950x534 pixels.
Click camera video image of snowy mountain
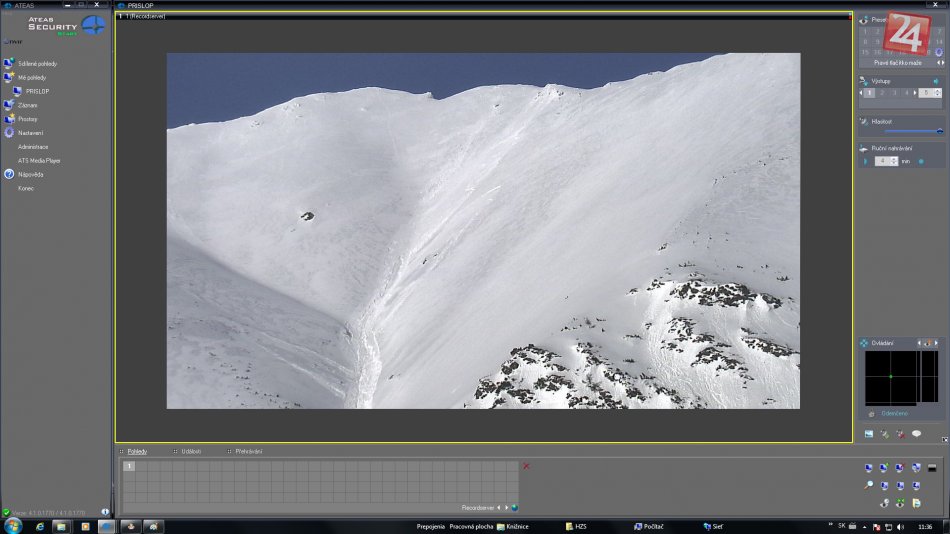tap(483, 230)
